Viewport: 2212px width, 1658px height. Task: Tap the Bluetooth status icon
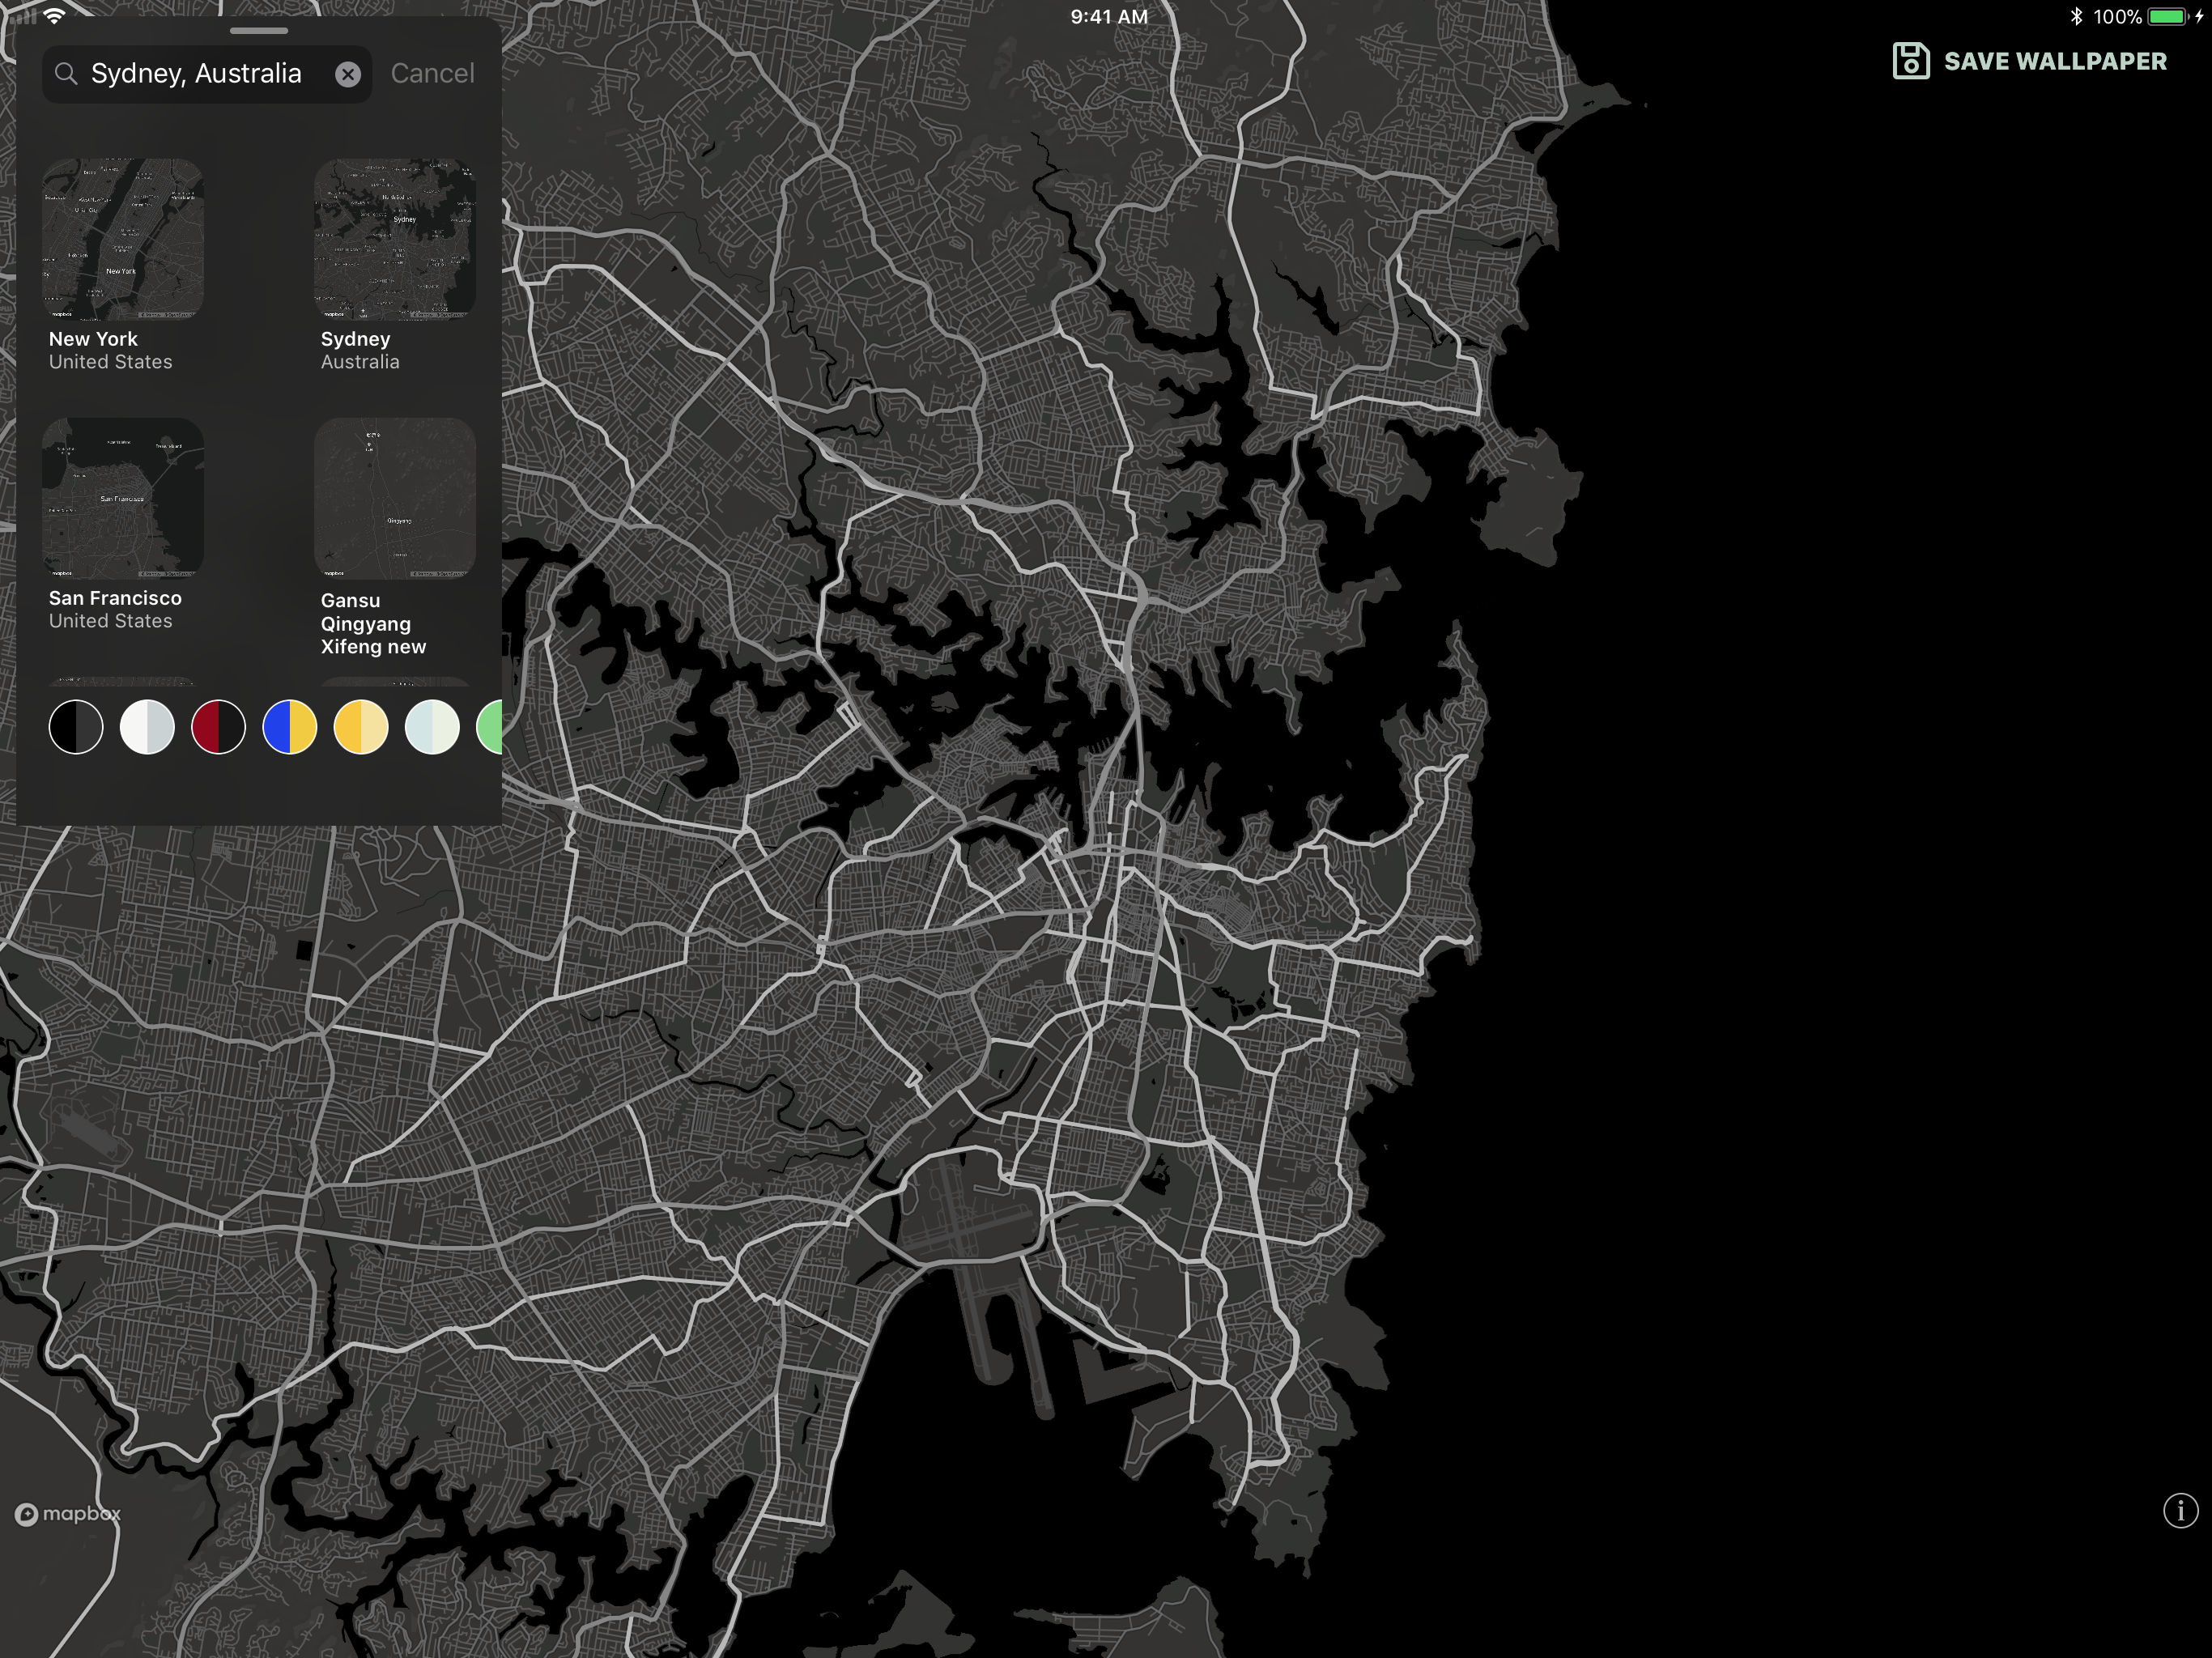pyautogui.click(x=2076, y=16)
